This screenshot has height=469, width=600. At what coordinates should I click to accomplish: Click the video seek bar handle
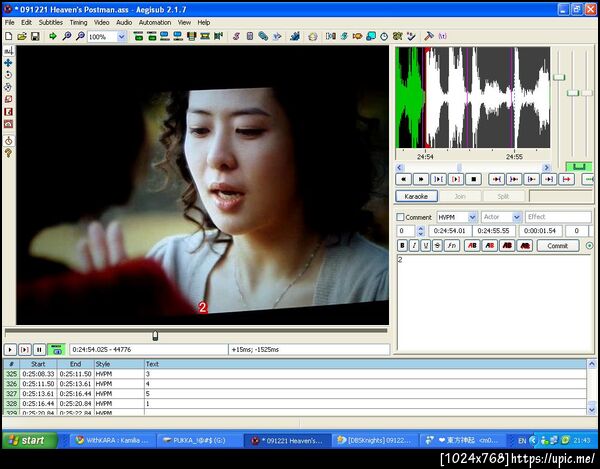155,336
